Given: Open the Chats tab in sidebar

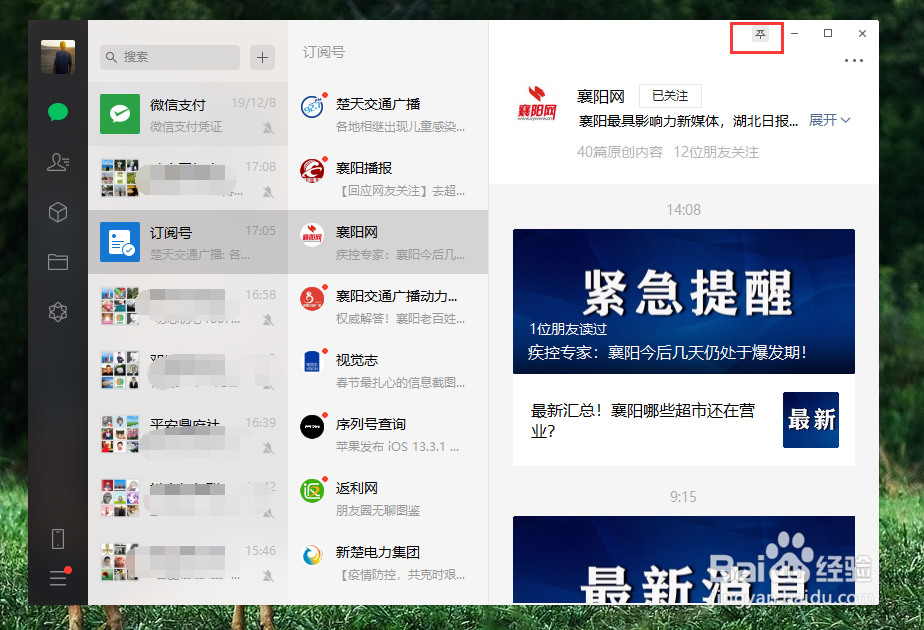Looking at the screenshot, I should [x=58, y=111].
